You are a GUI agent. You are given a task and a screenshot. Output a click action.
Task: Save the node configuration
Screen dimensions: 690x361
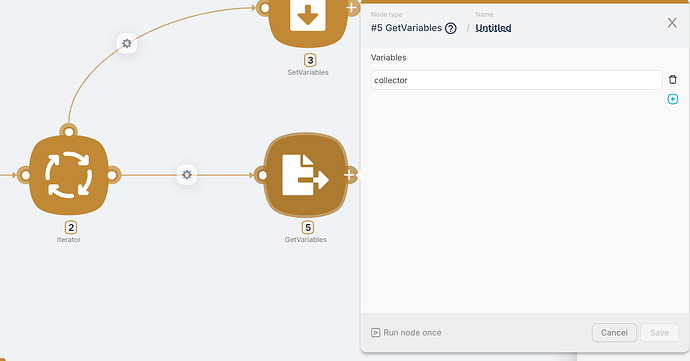(659, 332)
